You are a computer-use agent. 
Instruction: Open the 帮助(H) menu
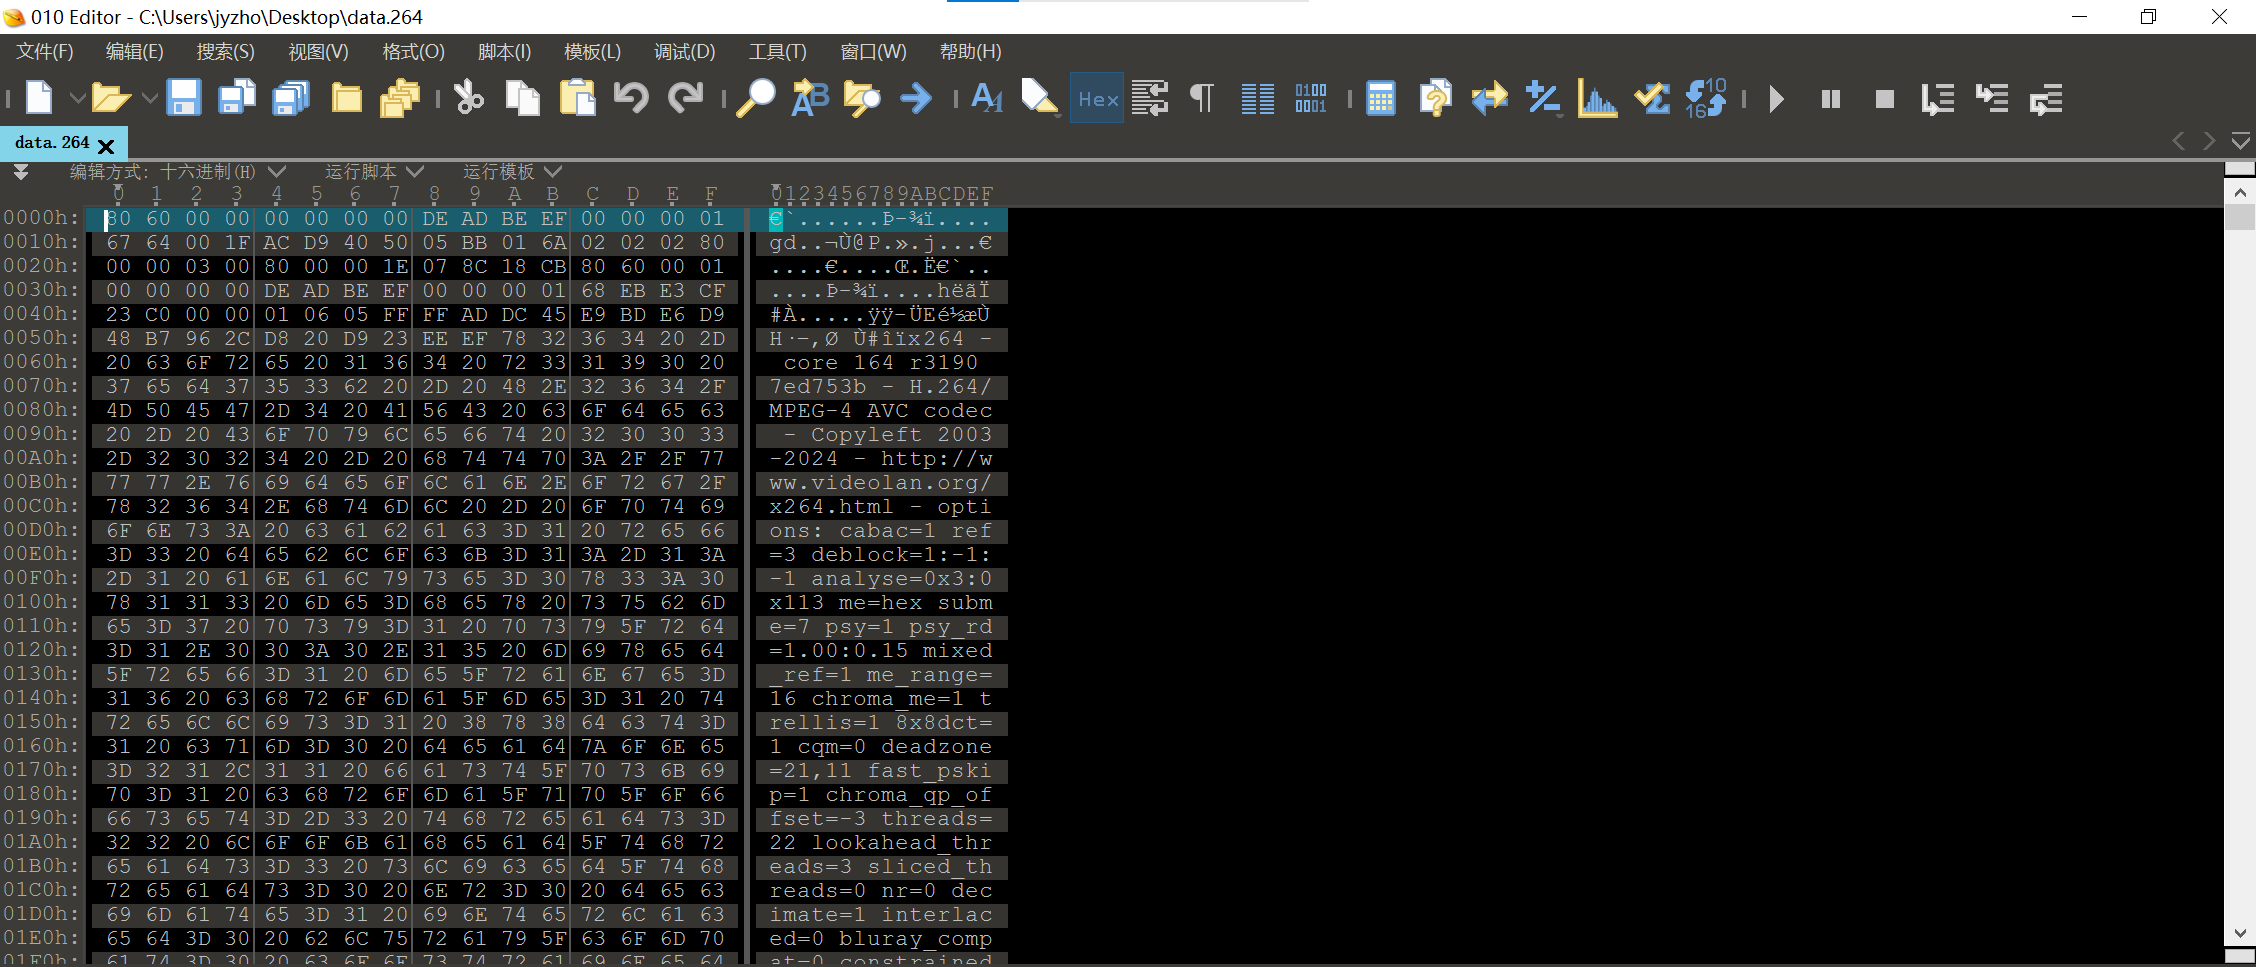click(970, 51)
